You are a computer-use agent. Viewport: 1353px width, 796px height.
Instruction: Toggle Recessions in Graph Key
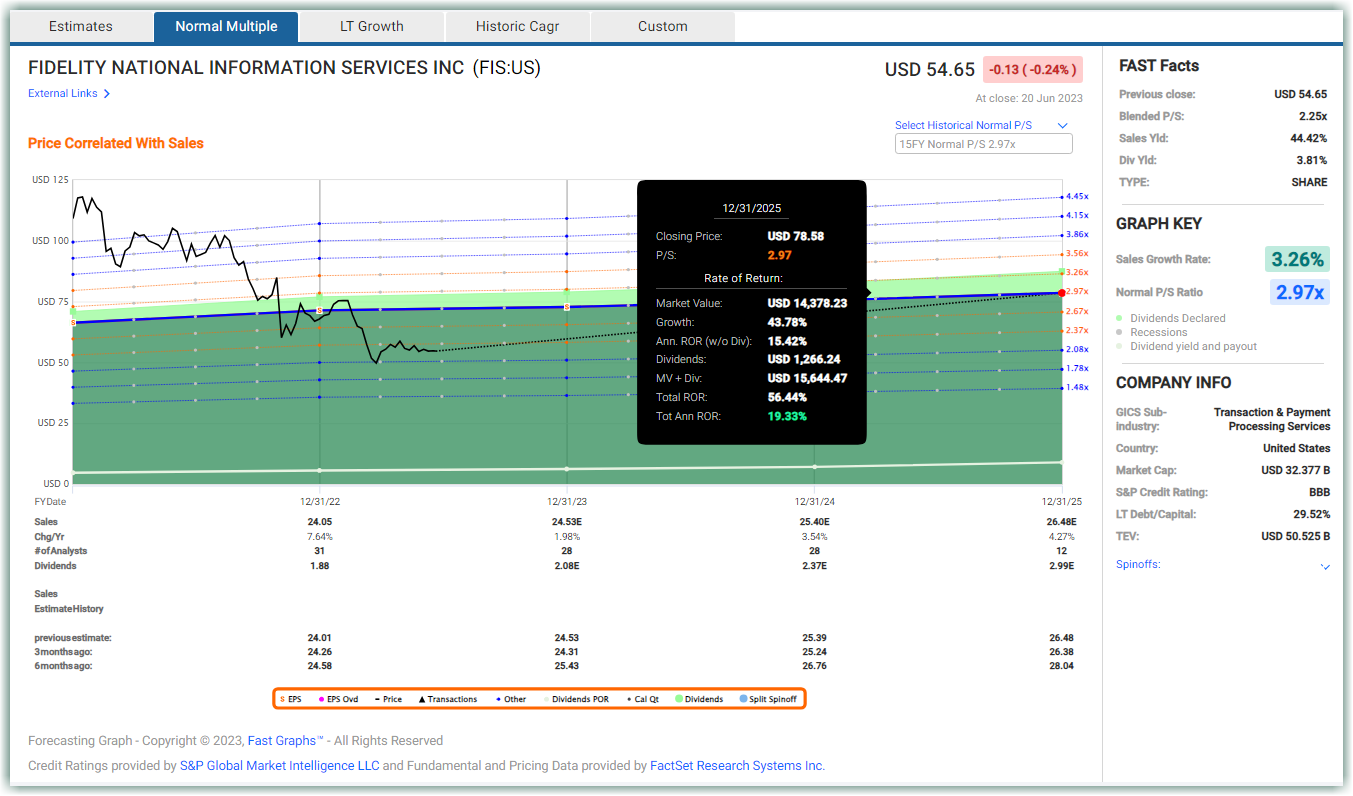pyautogui.click(x=1152, y=332)
